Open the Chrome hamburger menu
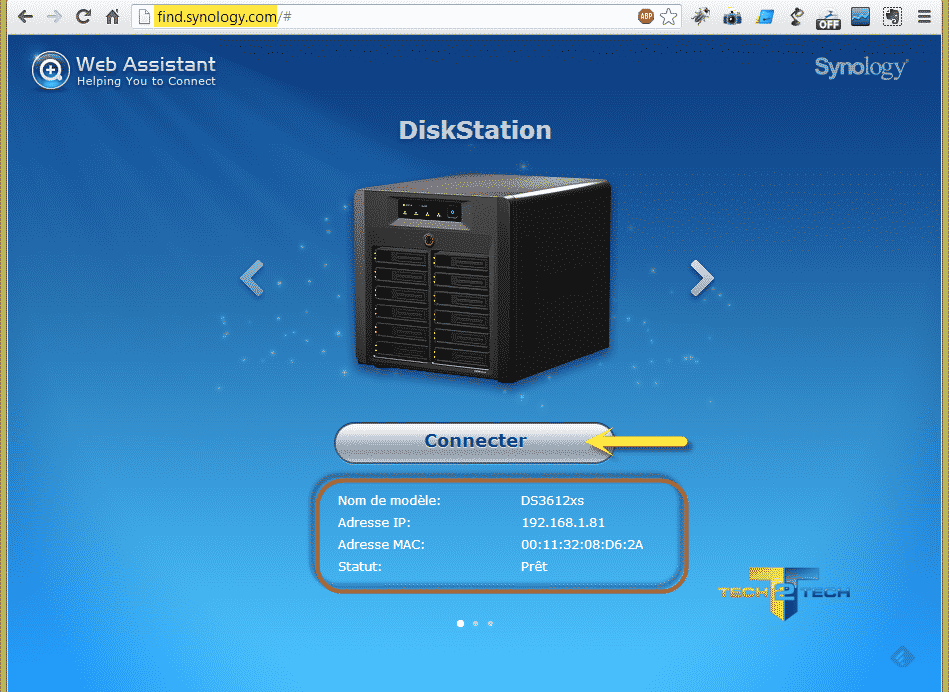Image resolution: width=949 pixels, height=692 pixels. click(924, 16)
